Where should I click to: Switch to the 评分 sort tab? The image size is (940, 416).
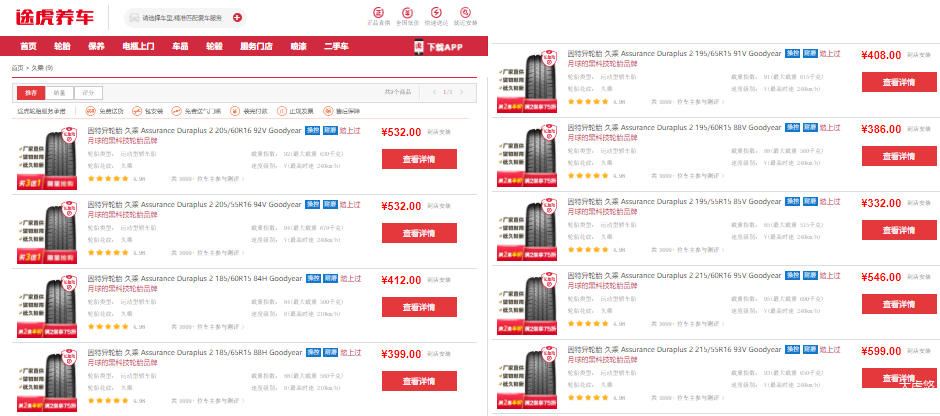[x=87, y=92]
